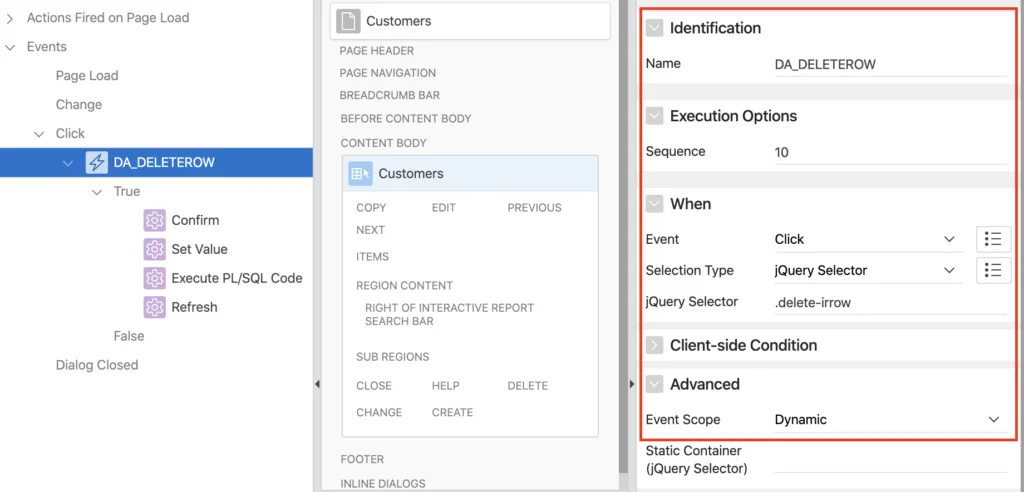Select the False branch tree item
The width and height of the screenshot is (1024, 492).
tap(129, 336)
